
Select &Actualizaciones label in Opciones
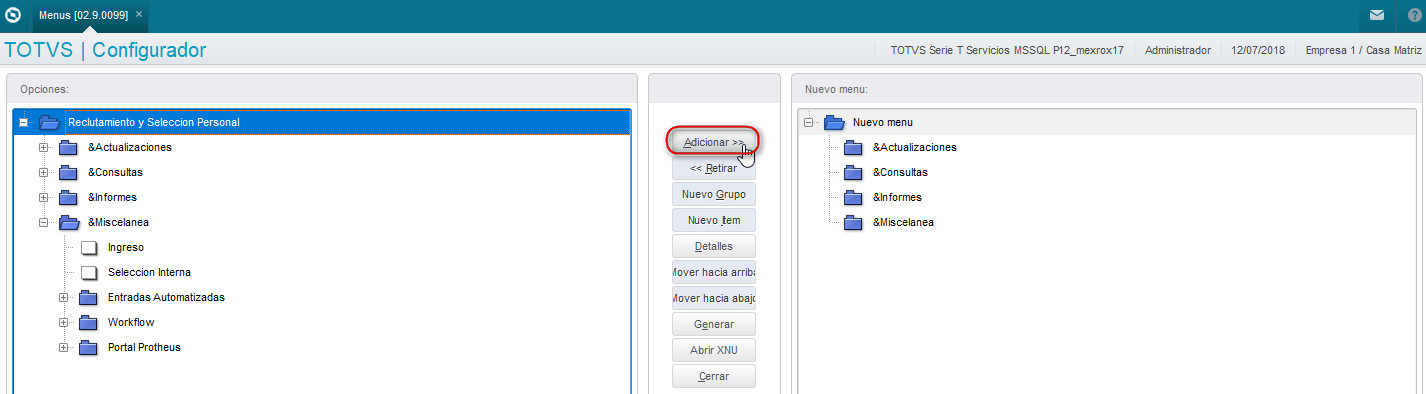point(130,148)
